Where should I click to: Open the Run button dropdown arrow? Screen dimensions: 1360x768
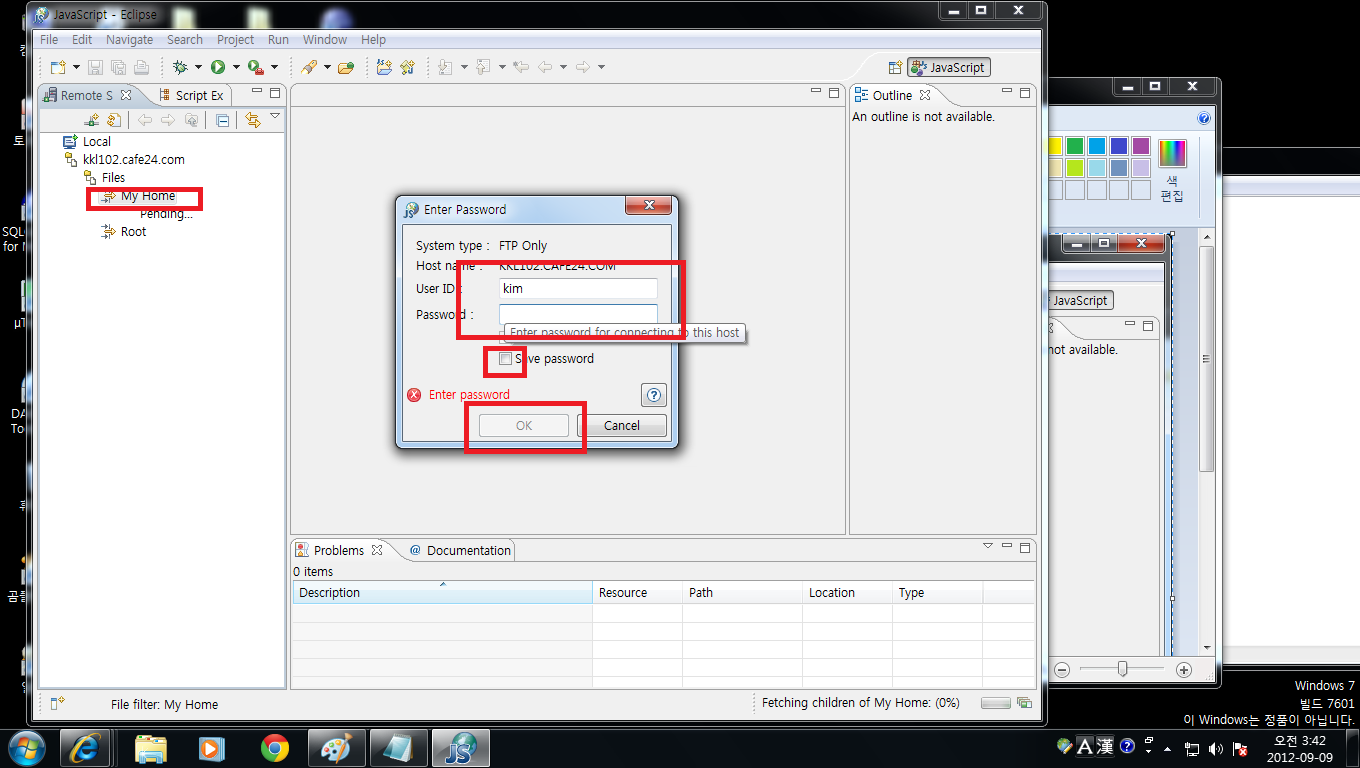coord(236,67)
